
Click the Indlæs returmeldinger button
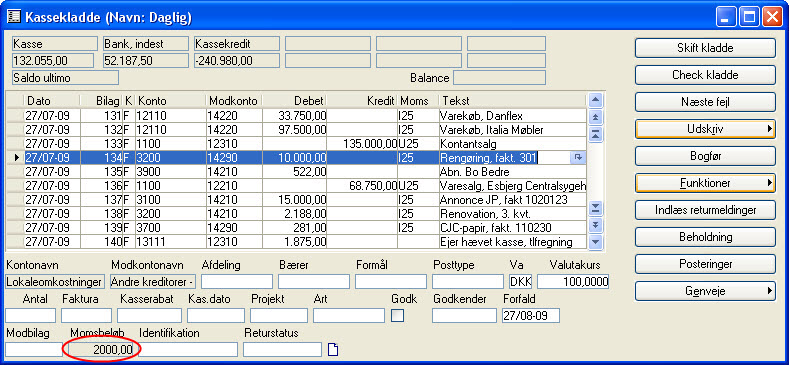(705, 210)
